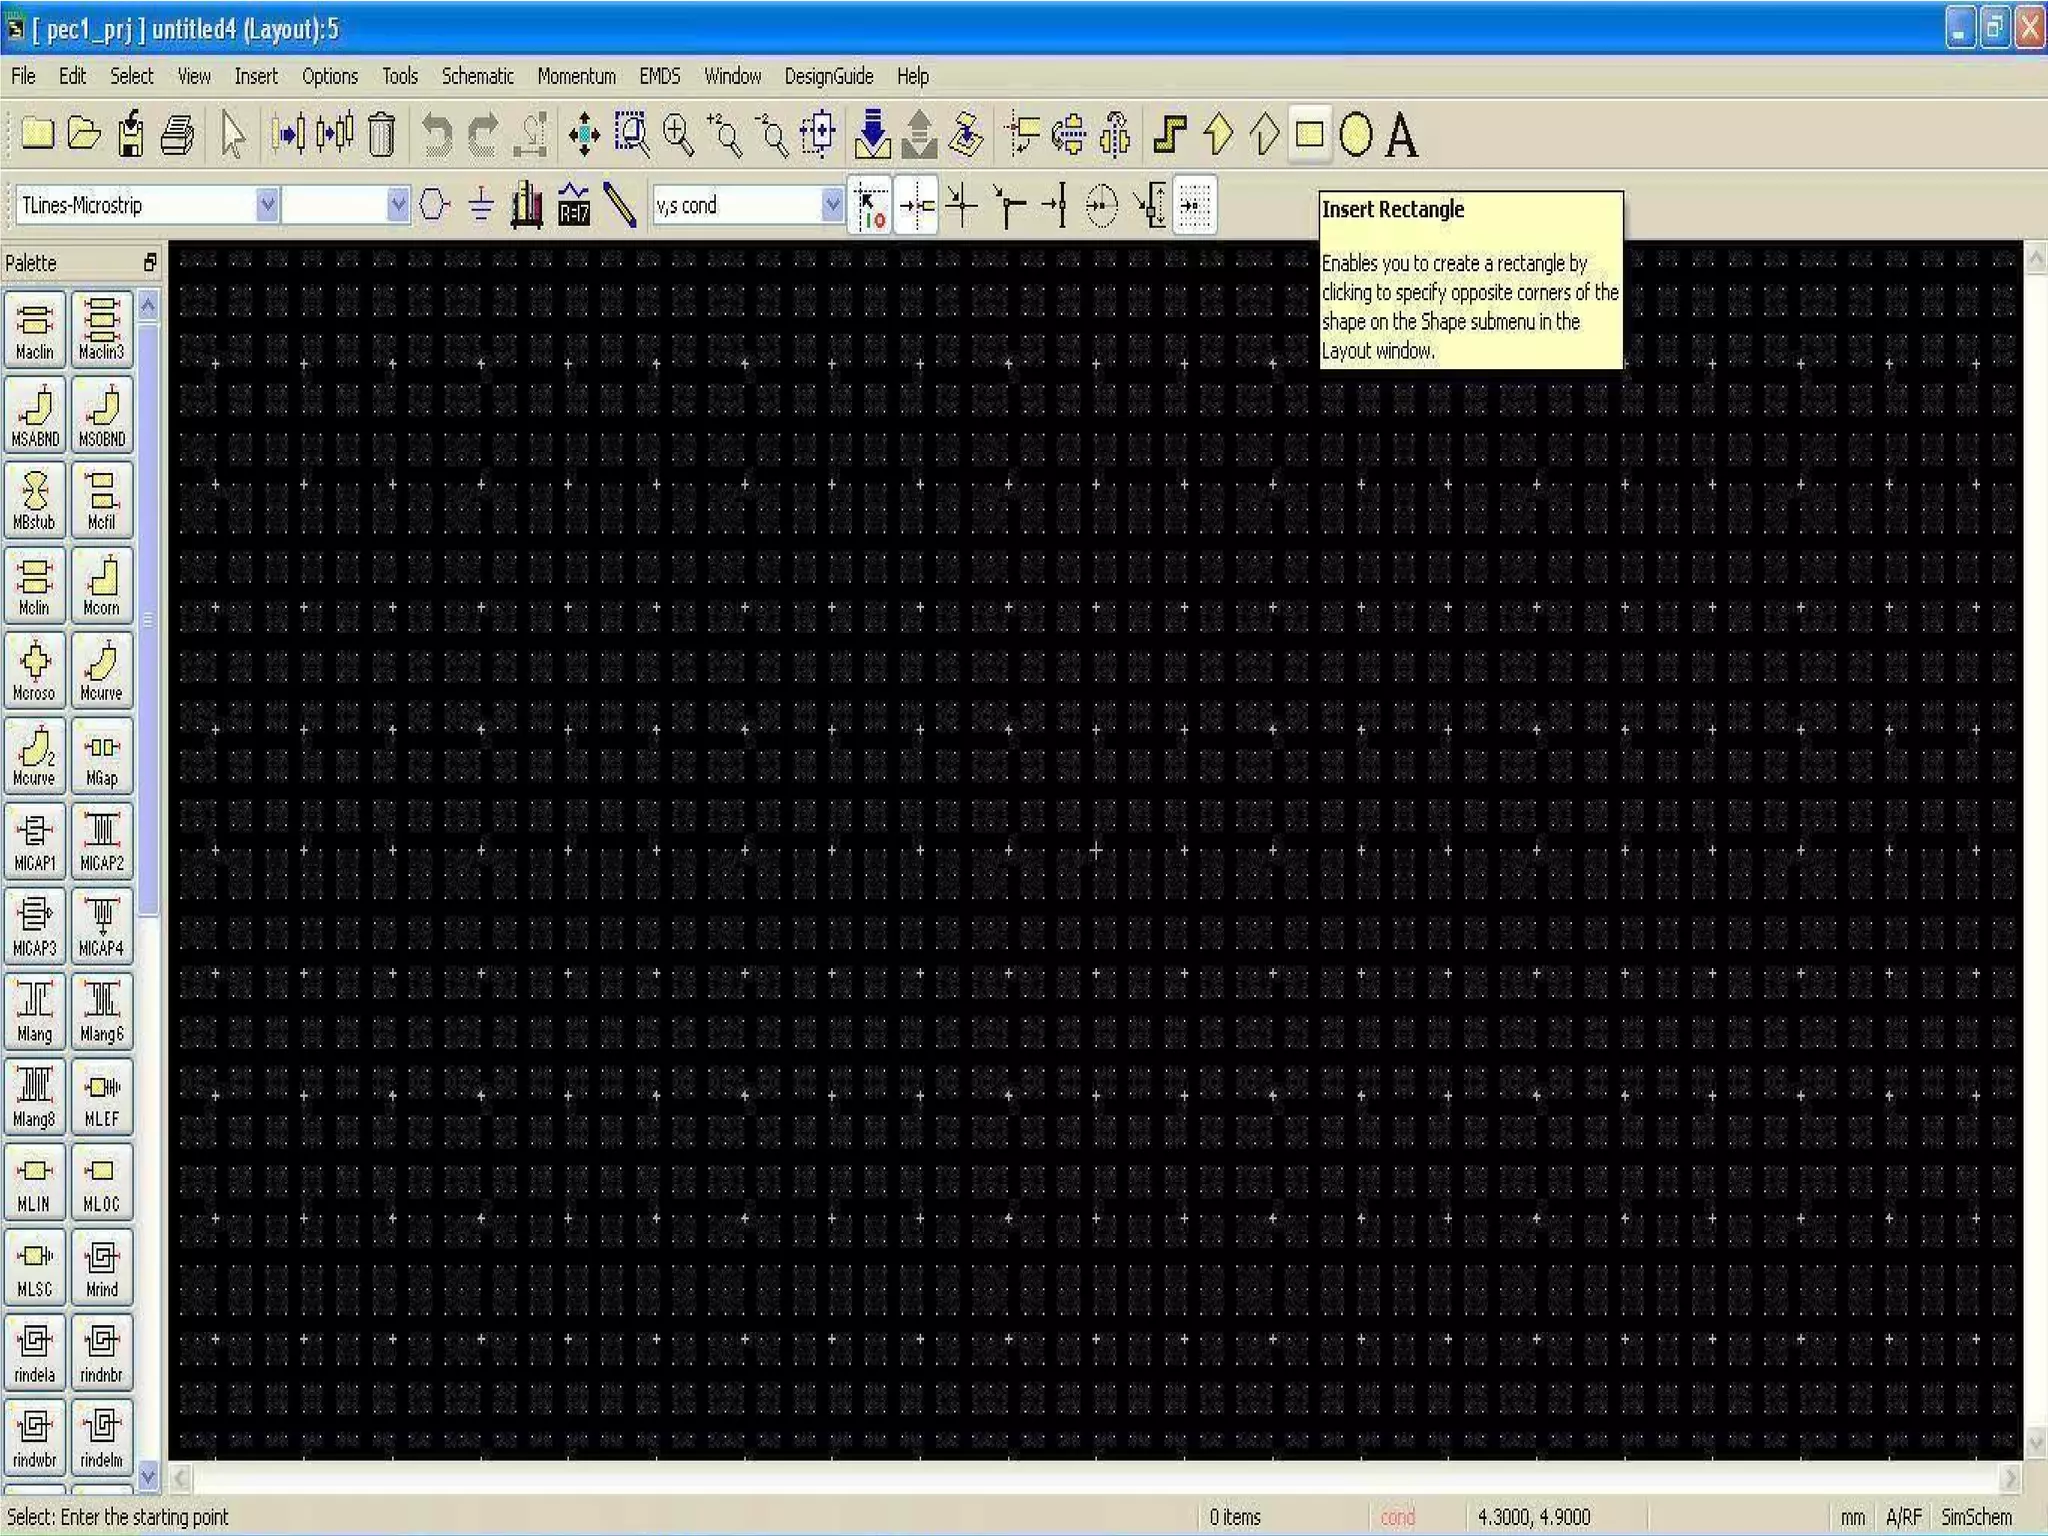Pick the Mcurve component in palette
Image resolution: width=2048 pixels, height=1536 pixels.
101,671
